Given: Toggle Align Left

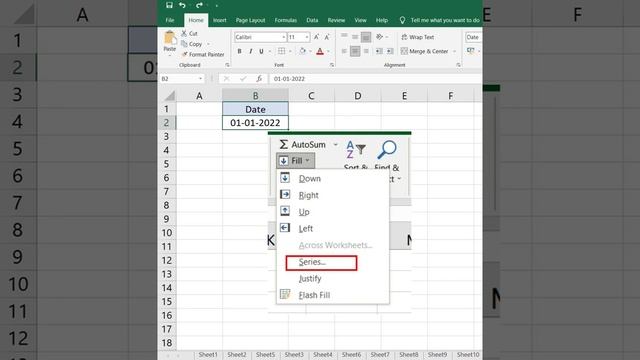Looking at the screenshot, I should (x=344, y=51).
